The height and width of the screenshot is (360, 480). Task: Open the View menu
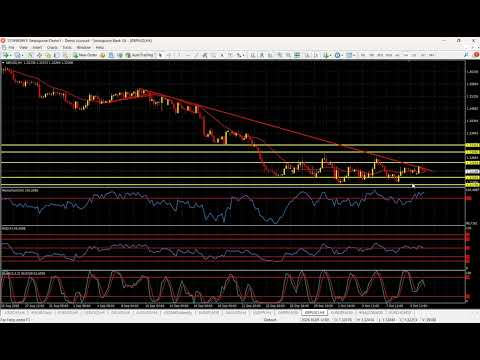coord(23,47)
